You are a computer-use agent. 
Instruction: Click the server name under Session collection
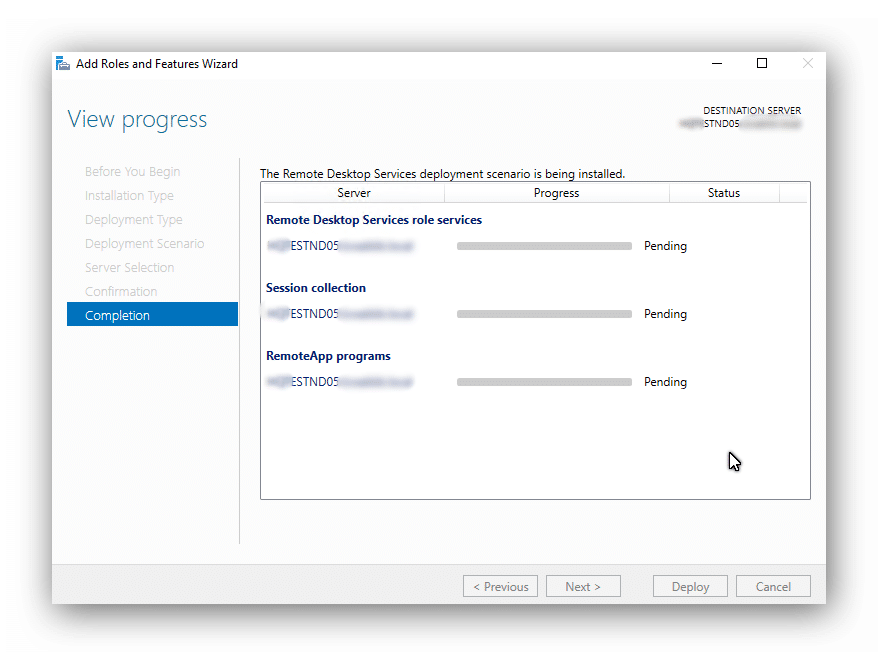click(340, 314)
